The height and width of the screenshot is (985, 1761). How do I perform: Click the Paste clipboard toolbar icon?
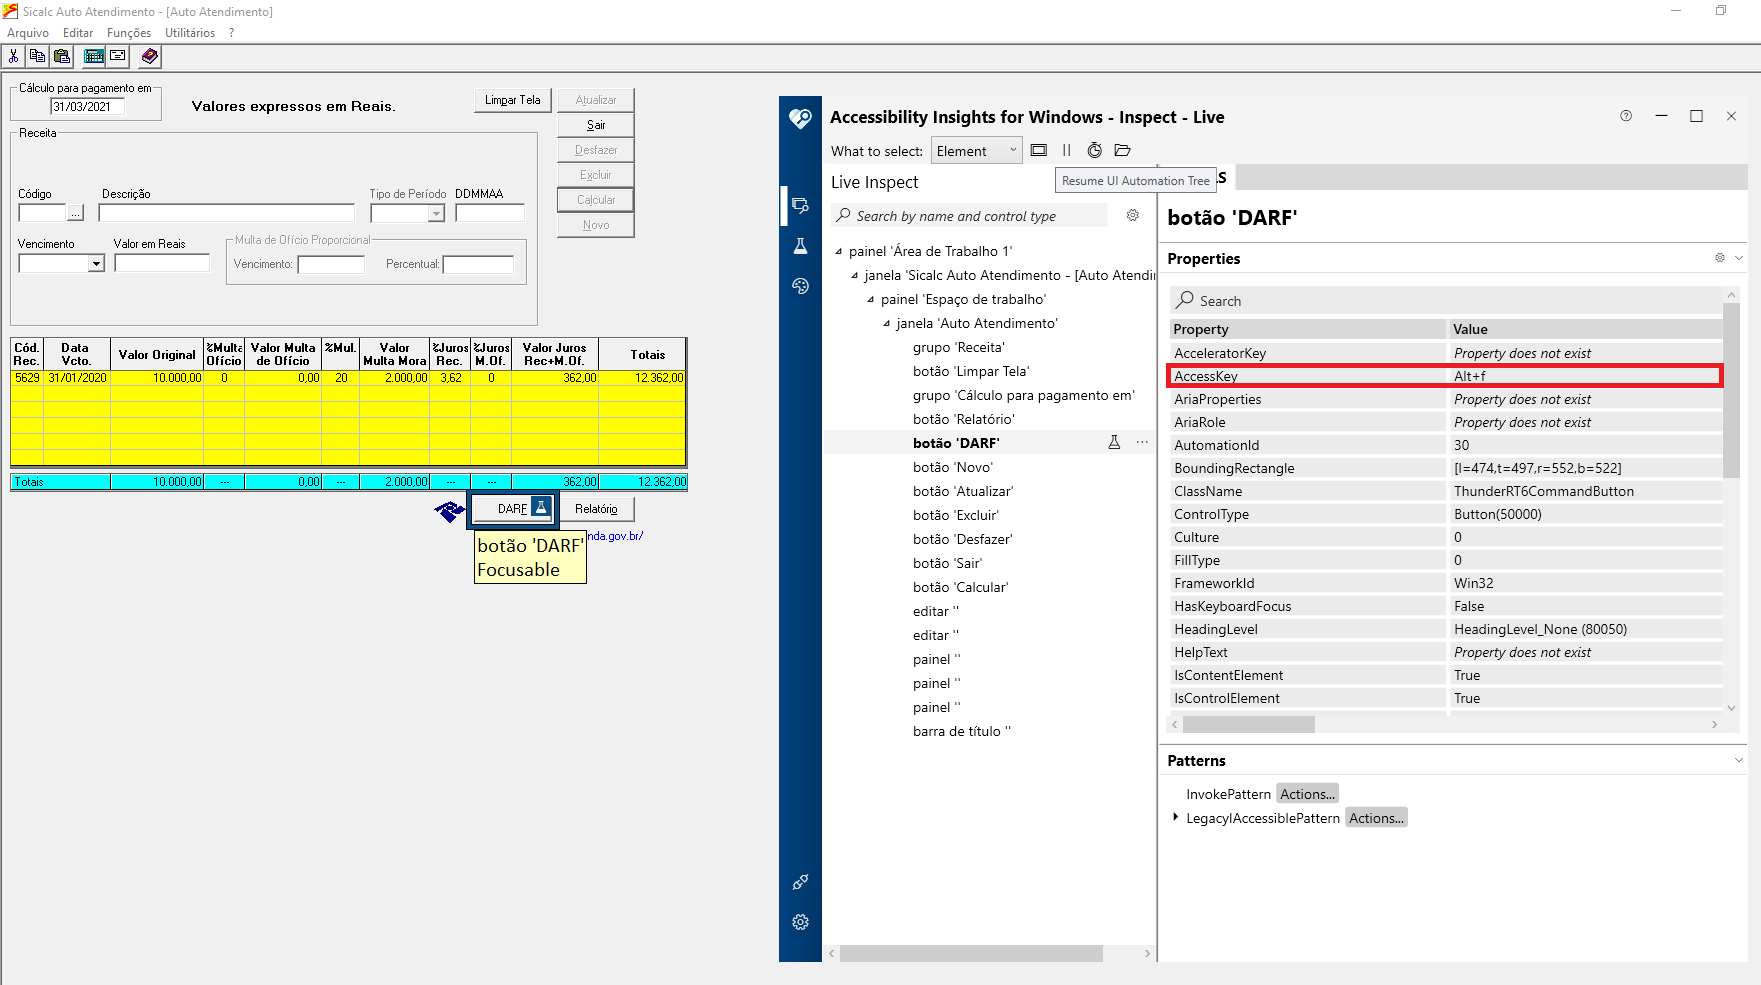click(62, 56)
